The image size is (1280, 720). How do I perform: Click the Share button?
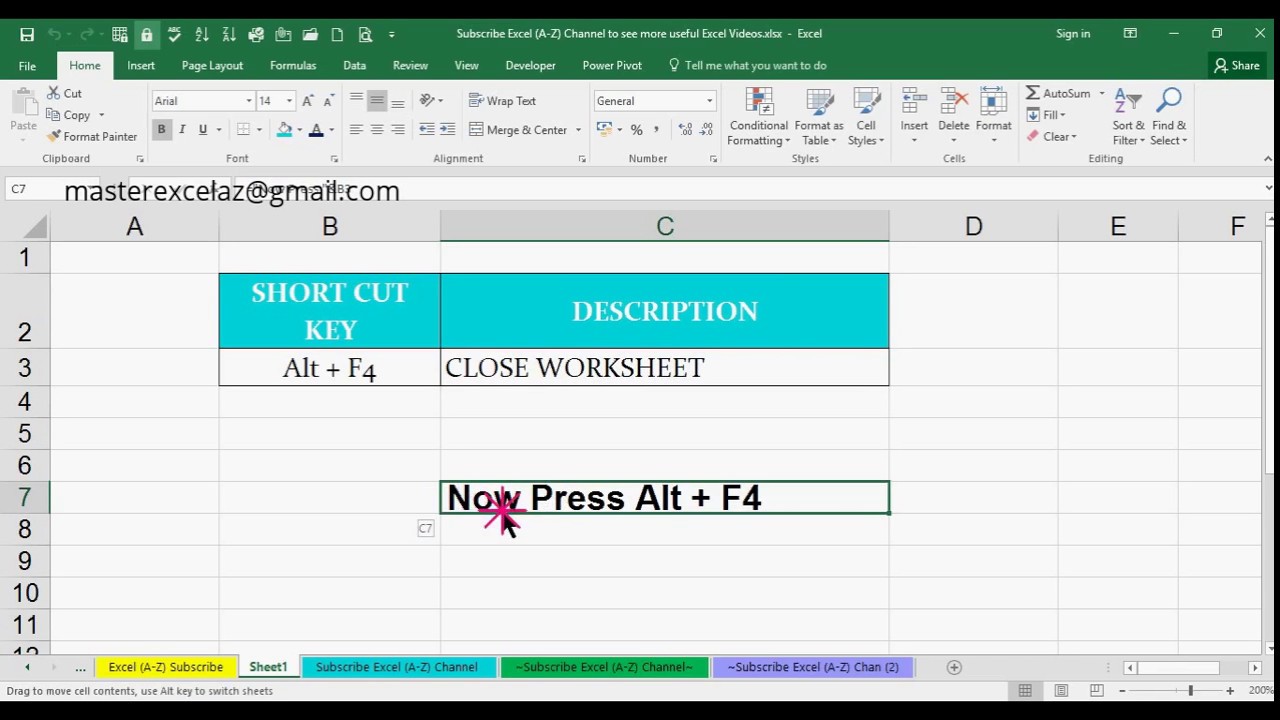1237,65
